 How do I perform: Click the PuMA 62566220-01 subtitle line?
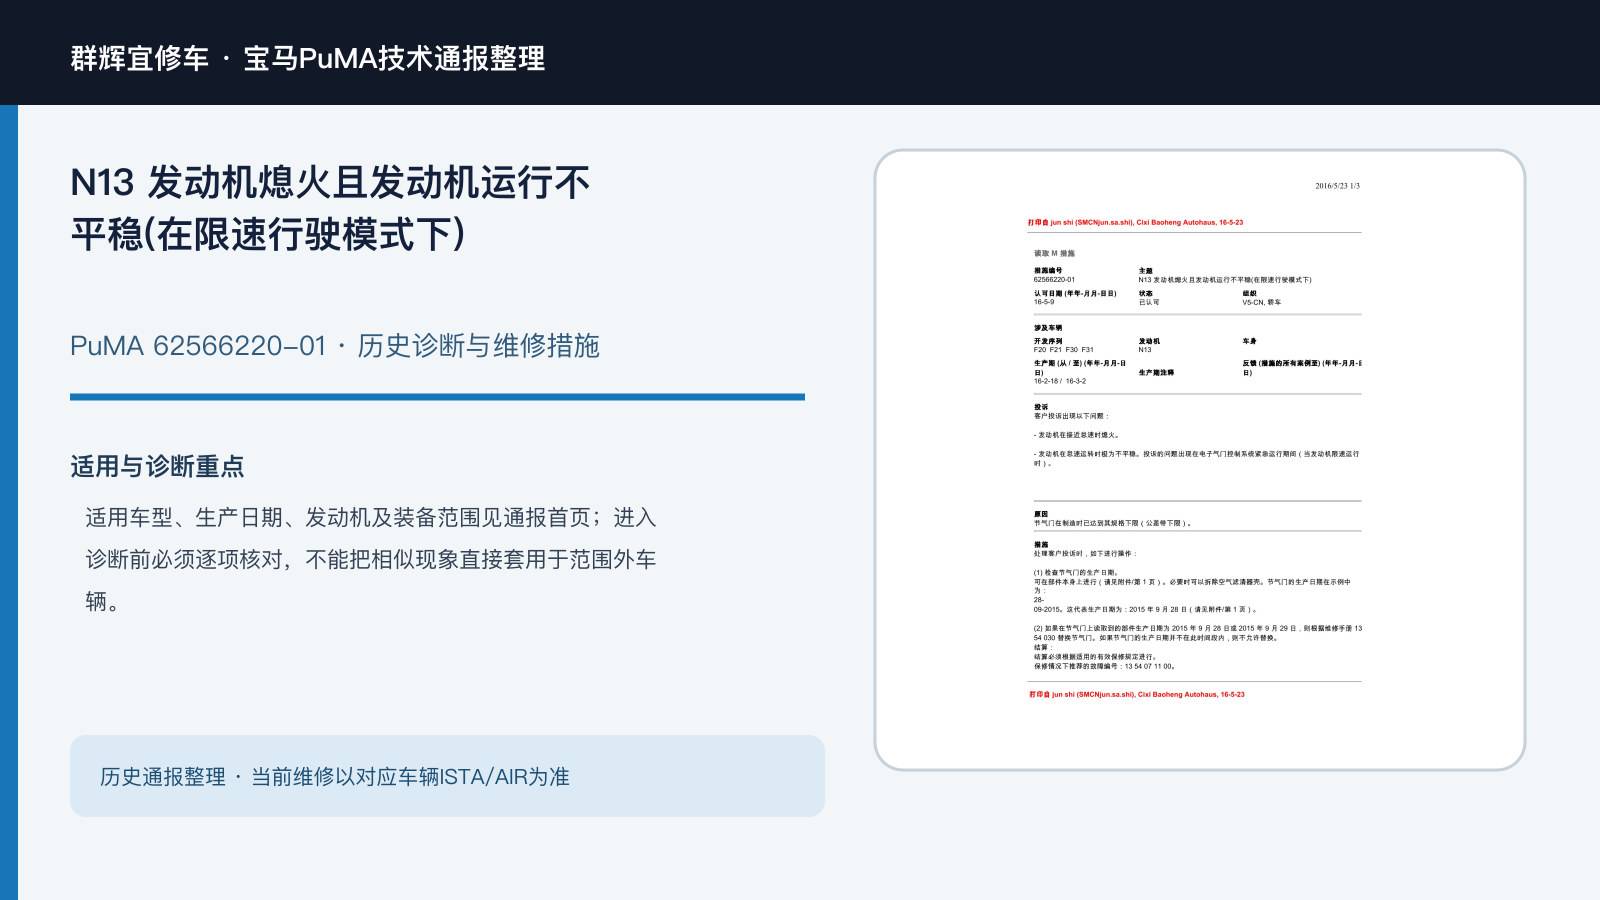(335, 346)
